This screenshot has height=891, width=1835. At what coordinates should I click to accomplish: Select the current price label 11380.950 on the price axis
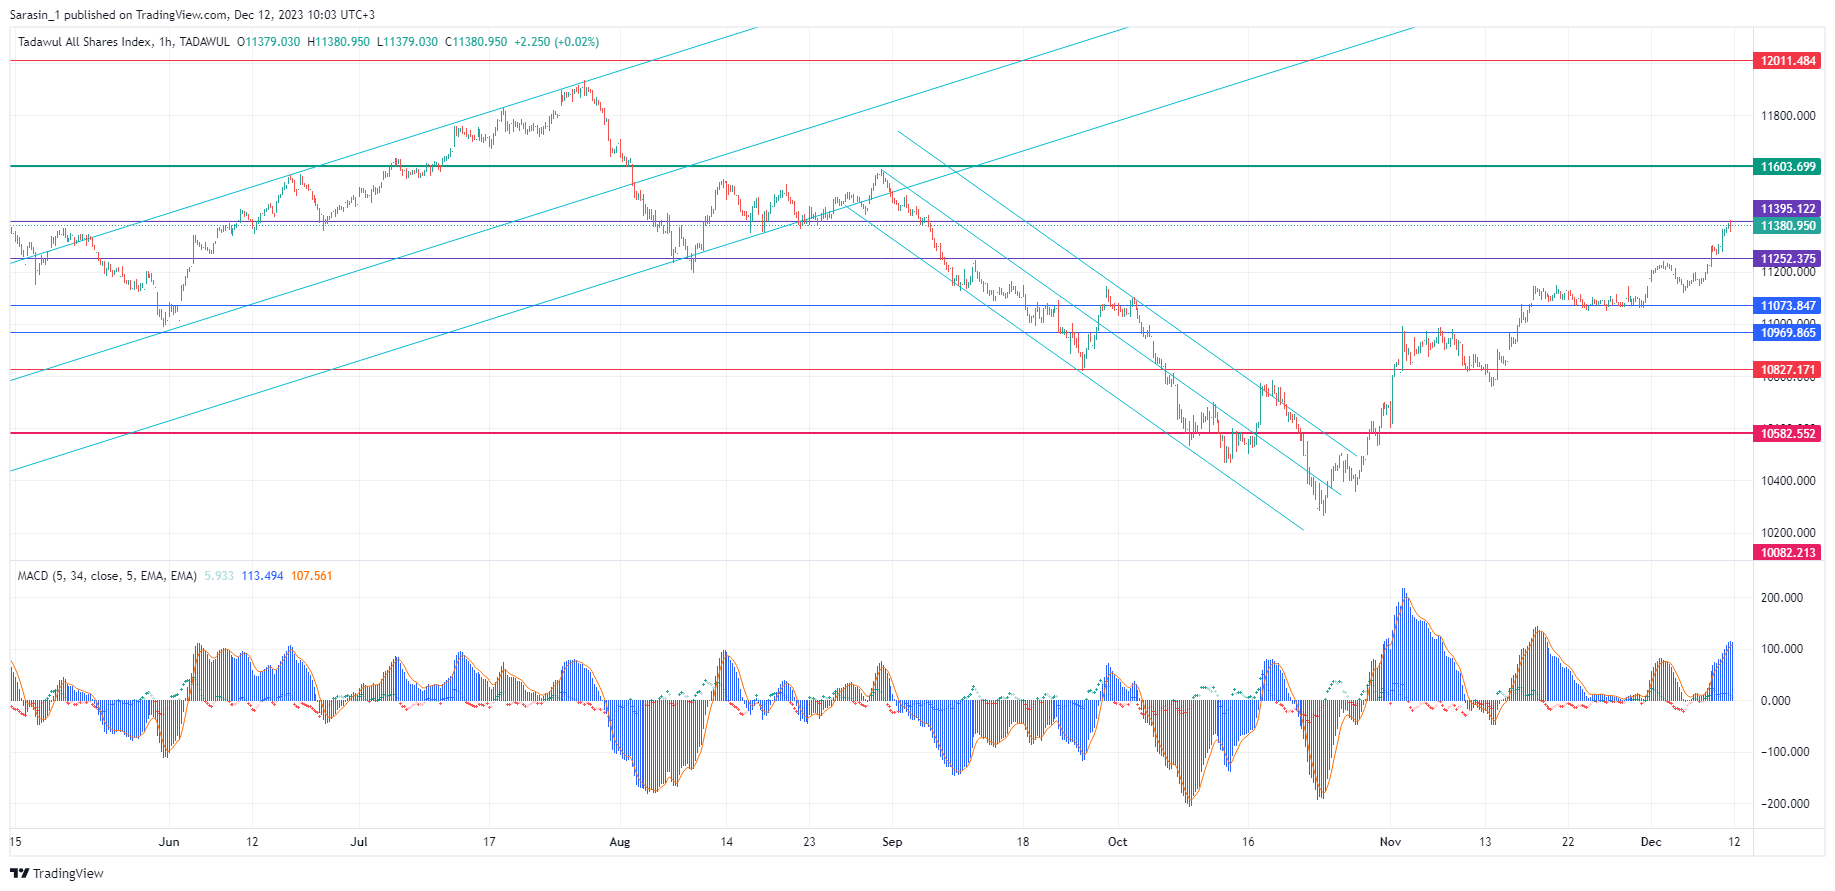point(1788,226)
